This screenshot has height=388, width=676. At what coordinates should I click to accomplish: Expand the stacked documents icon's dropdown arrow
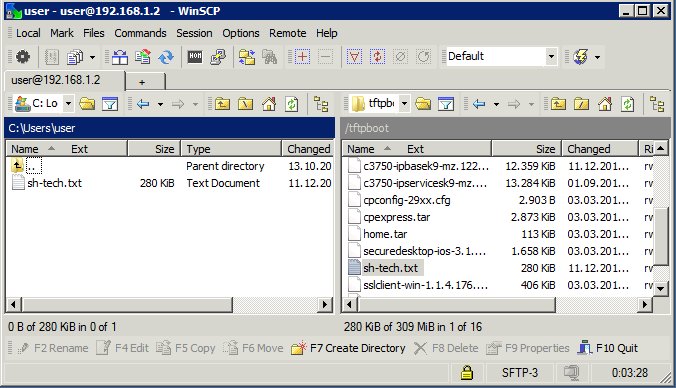pos(92,57)
